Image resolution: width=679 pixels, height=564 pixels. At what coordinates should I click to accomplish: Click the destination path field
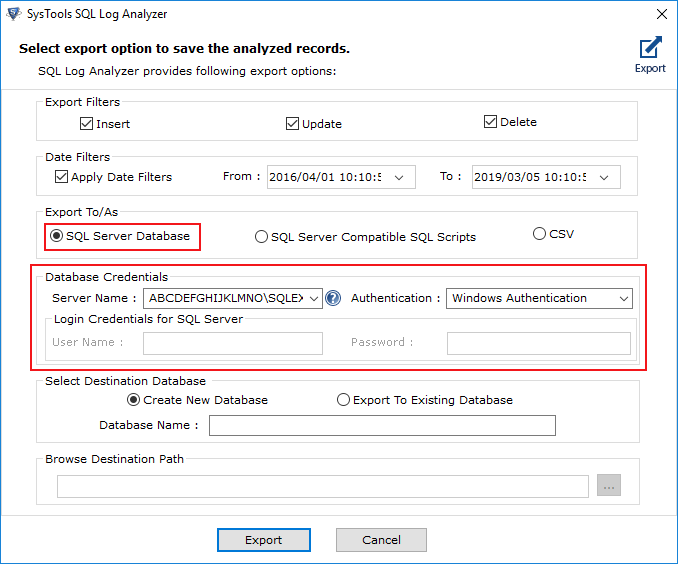click(323, 486)
